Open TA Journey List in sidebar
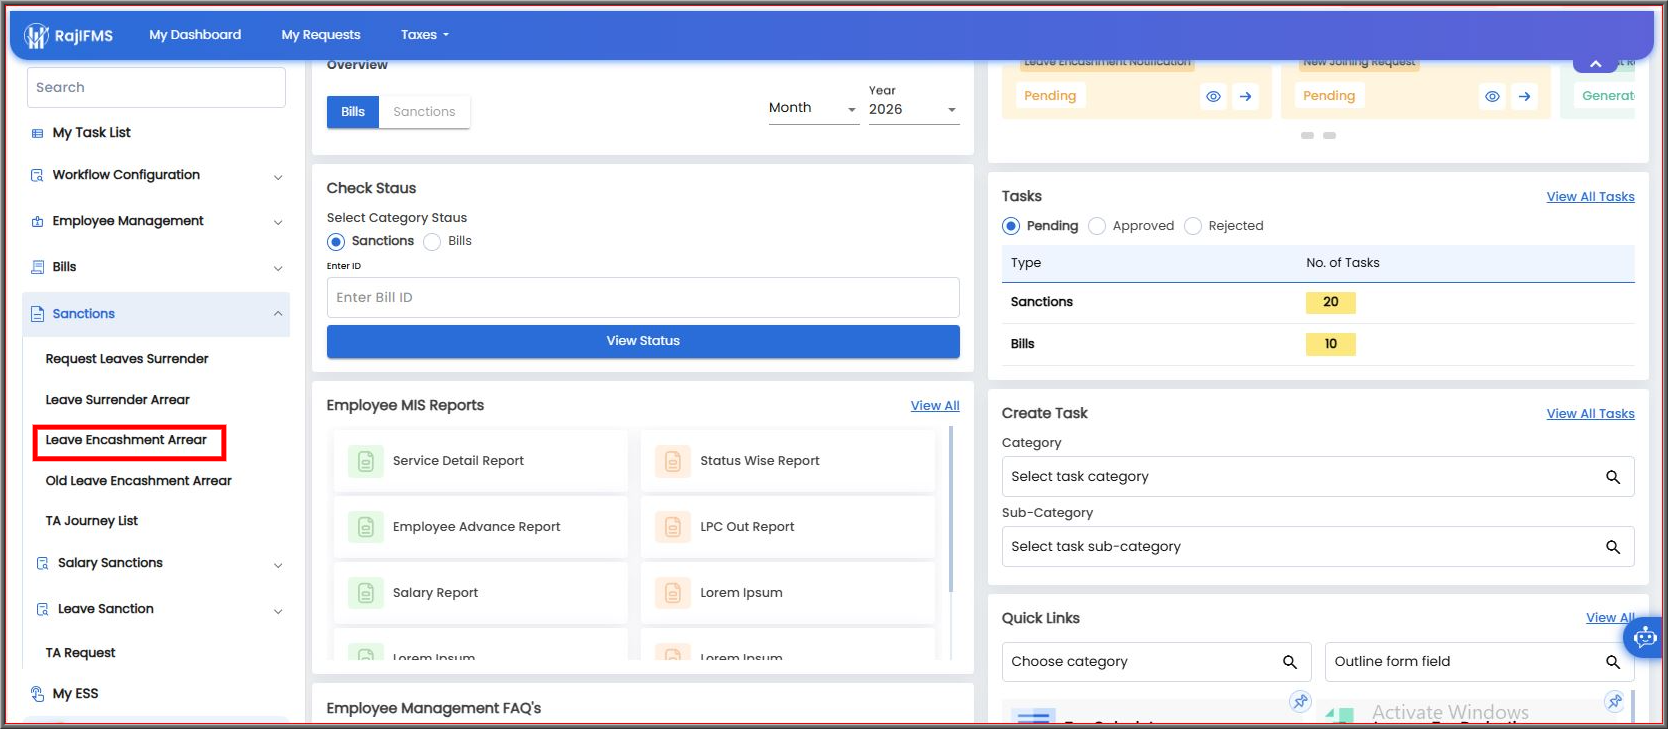The width and height of the screenshot is (1668, 729). click(92, 521)
